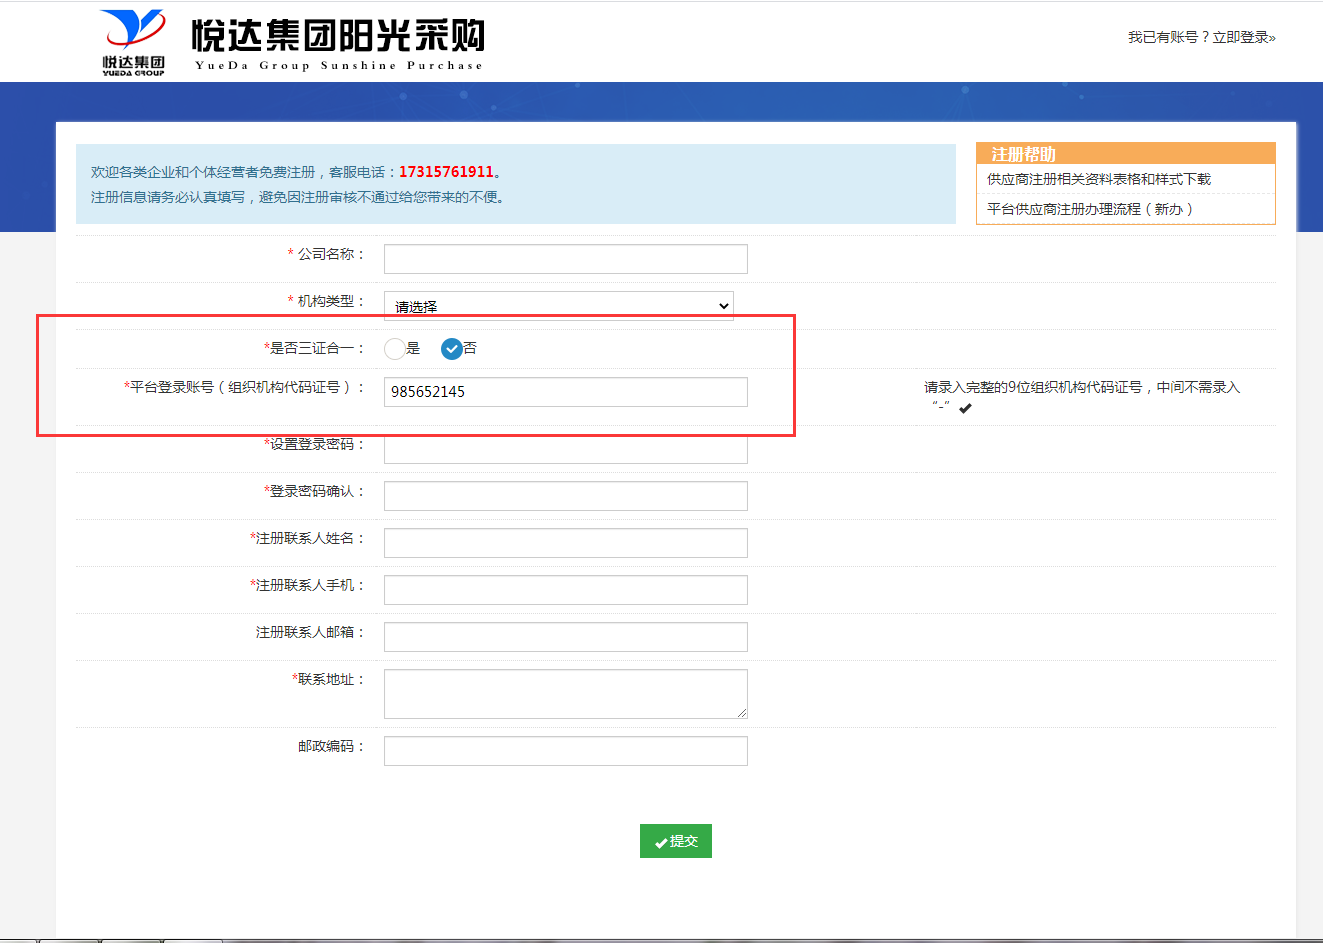Click the 登录密码确认 input field

[565, 496]
